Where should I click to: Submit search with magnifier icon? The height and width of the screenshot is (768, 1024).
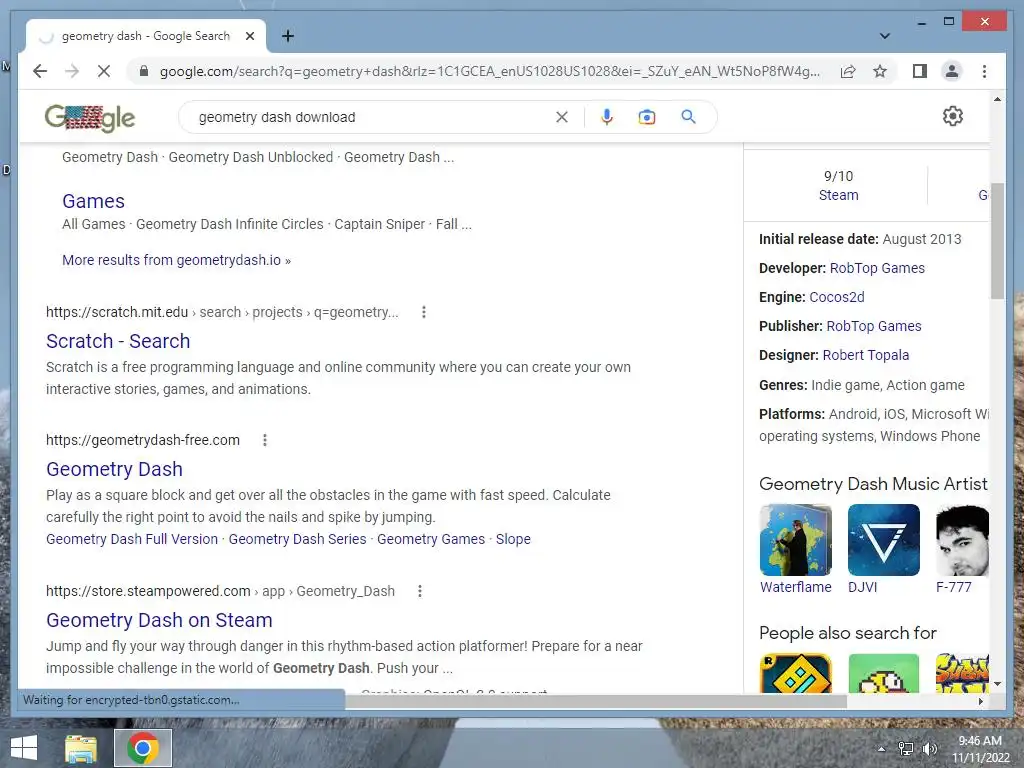pyautogui.click(x=688, y=117)
